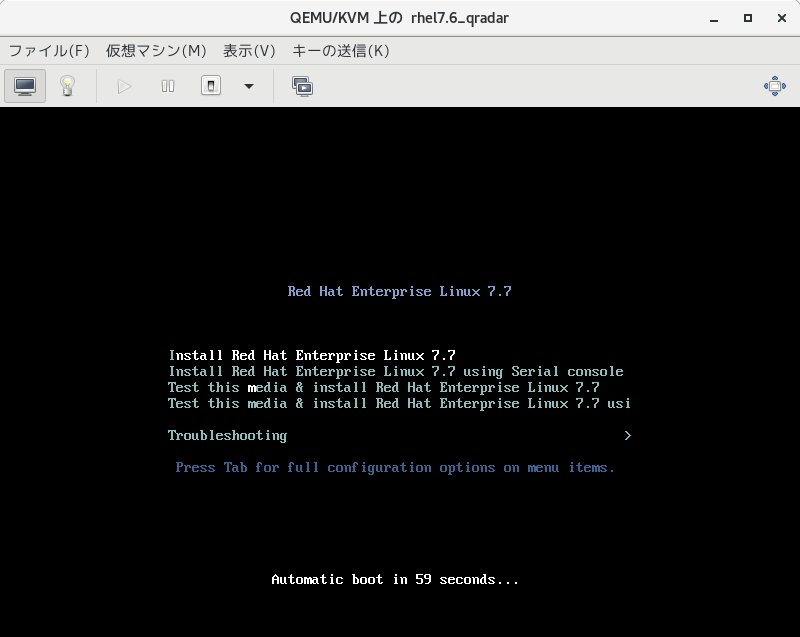Screen dimensions: 800x637
Task: Click the Red Hat Enterprise Linux 7.7 title
Action: click(x=399, y=291)
